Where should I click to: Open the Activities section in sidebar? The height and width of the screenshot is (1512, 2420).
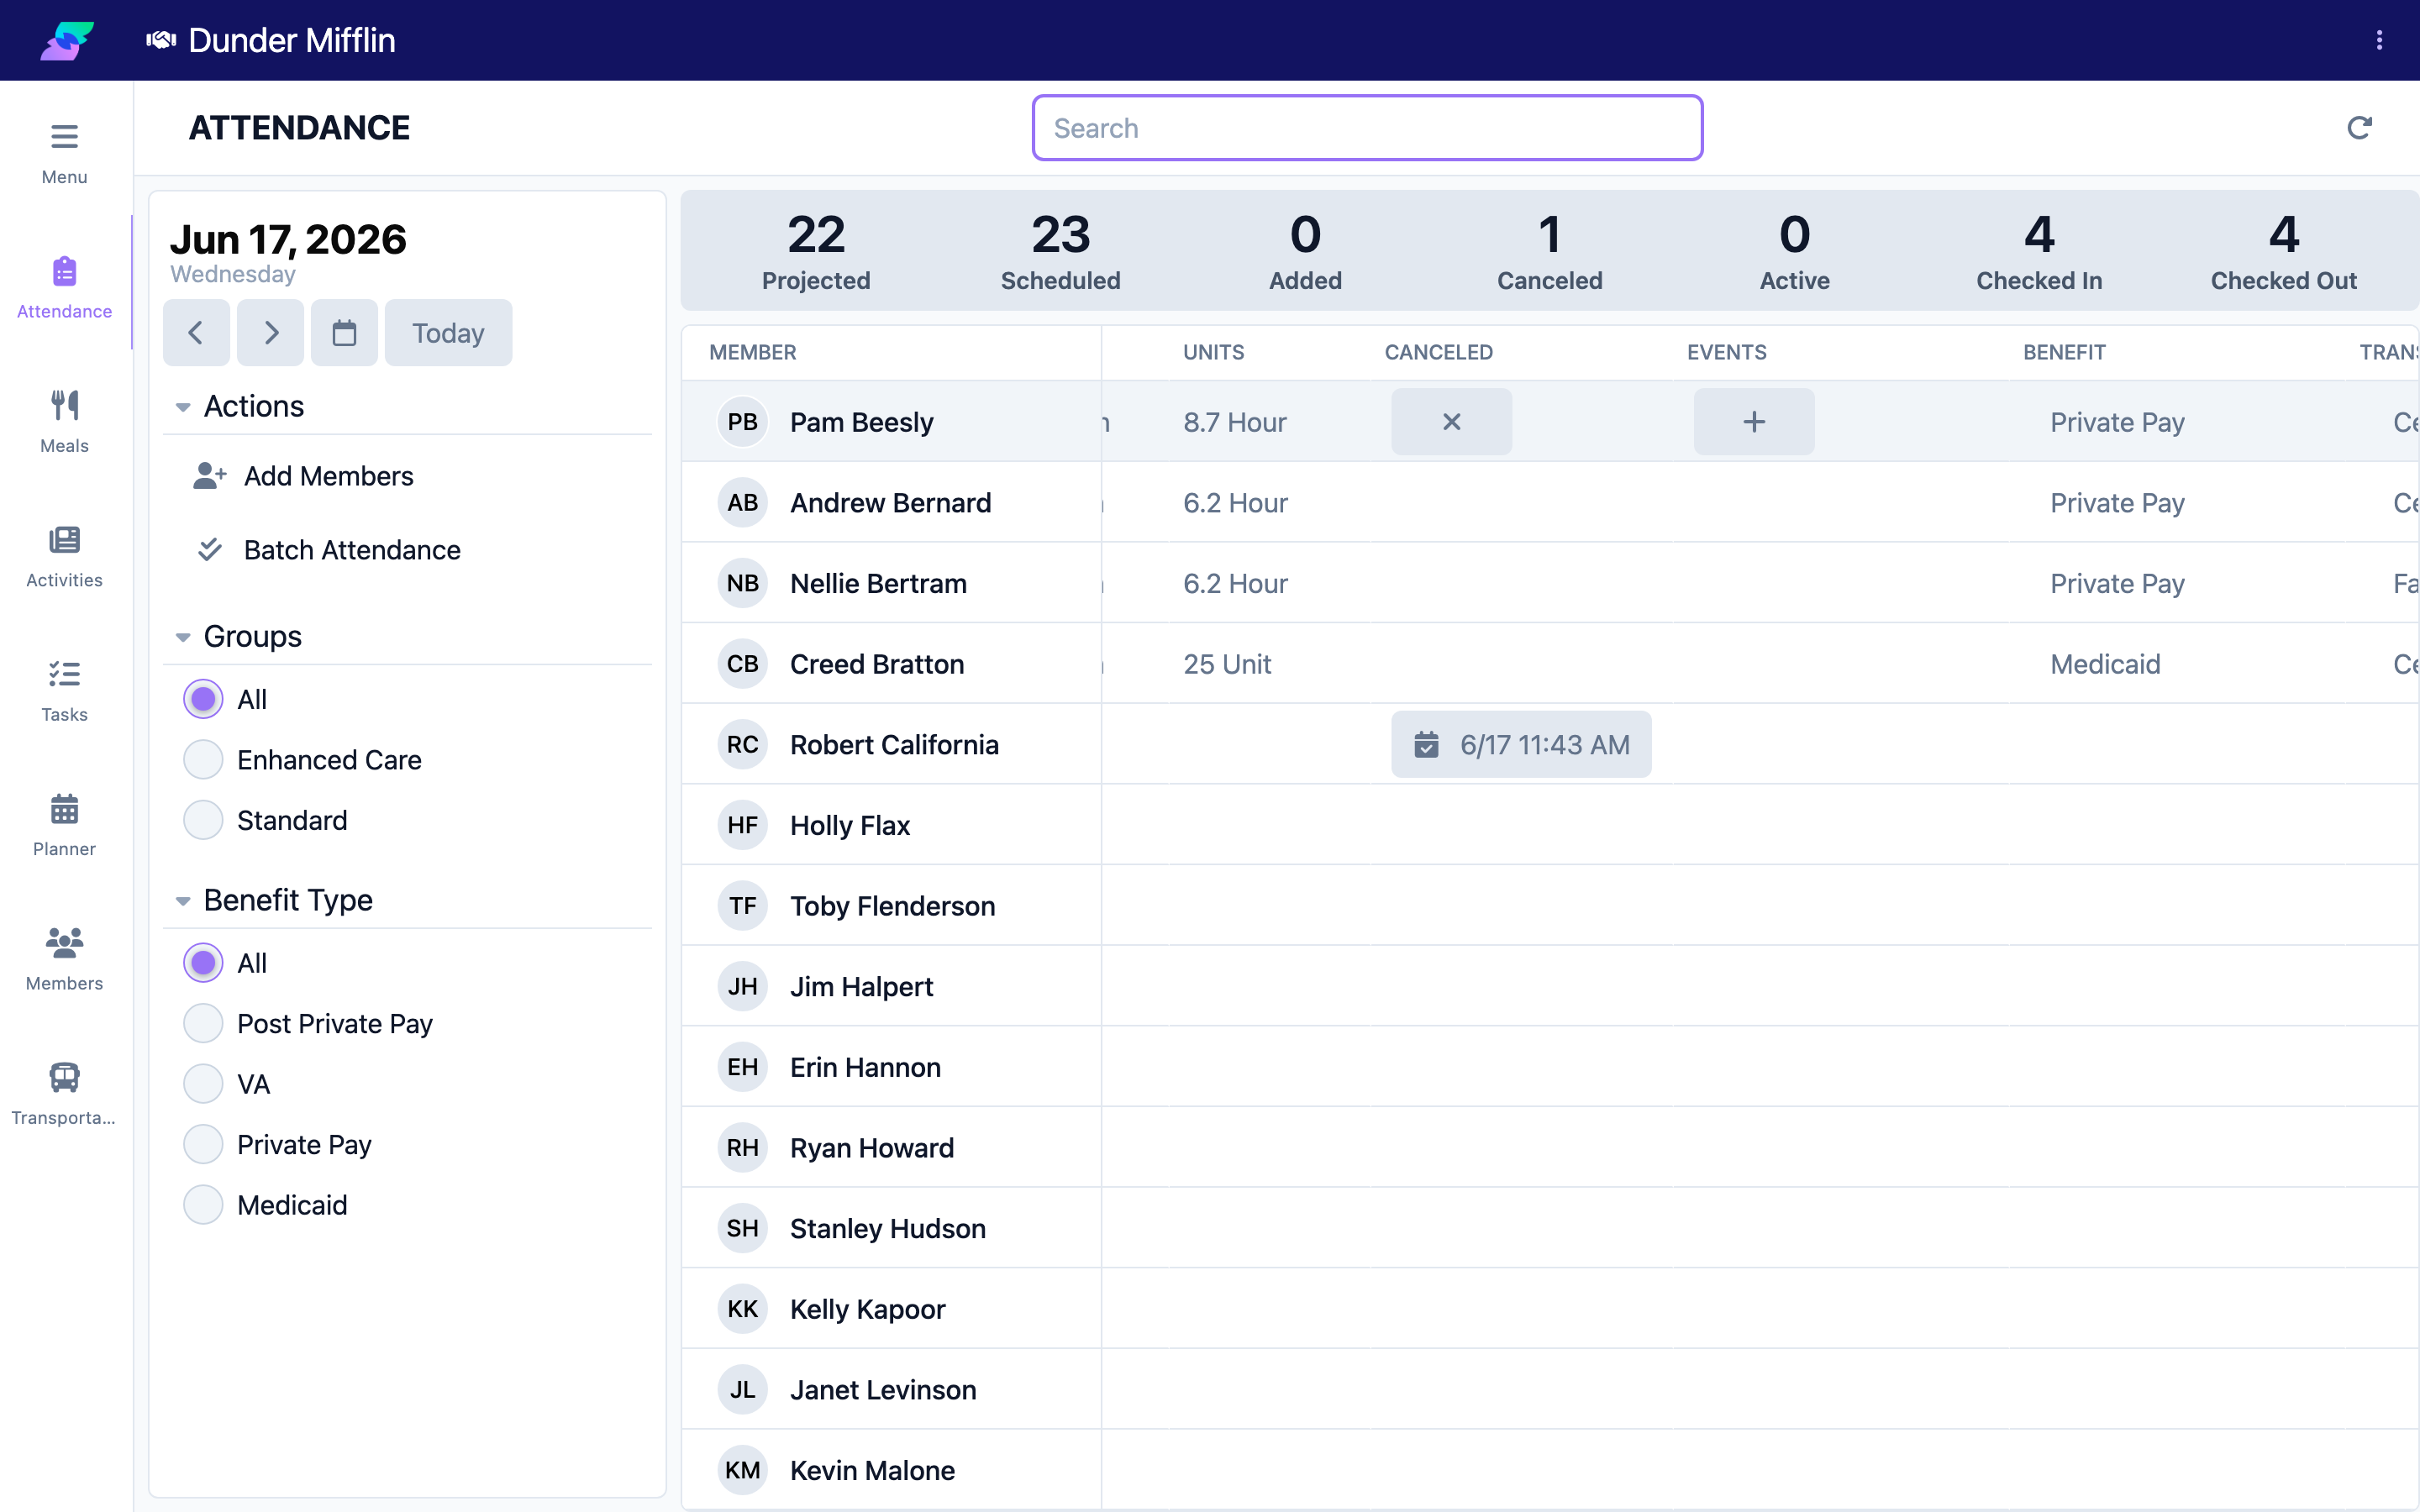coord(64,556)
